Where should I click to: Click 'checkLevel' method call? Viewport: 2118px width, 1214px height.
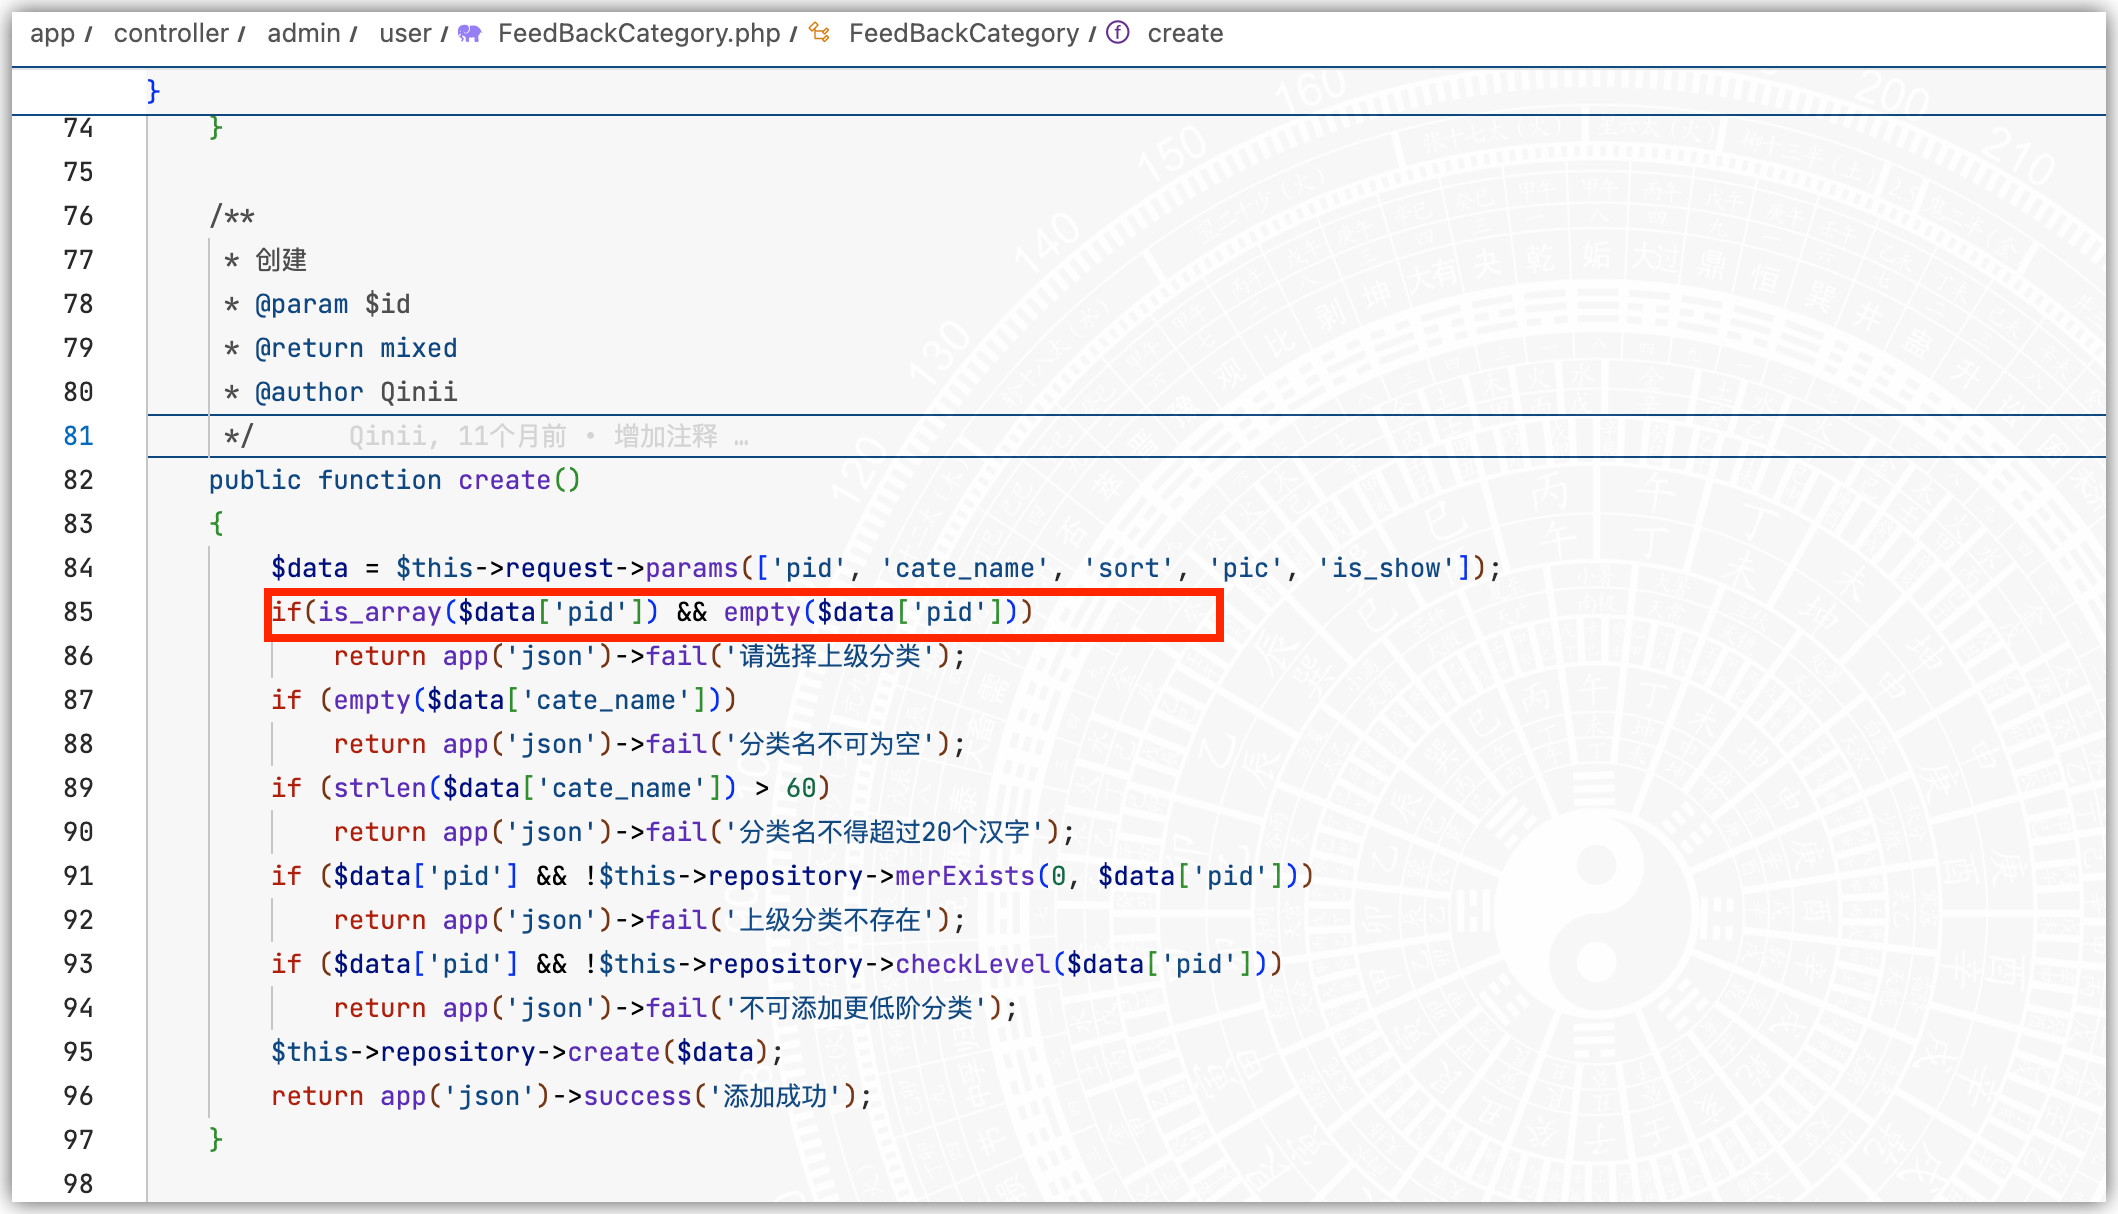(x=973, y=964)
